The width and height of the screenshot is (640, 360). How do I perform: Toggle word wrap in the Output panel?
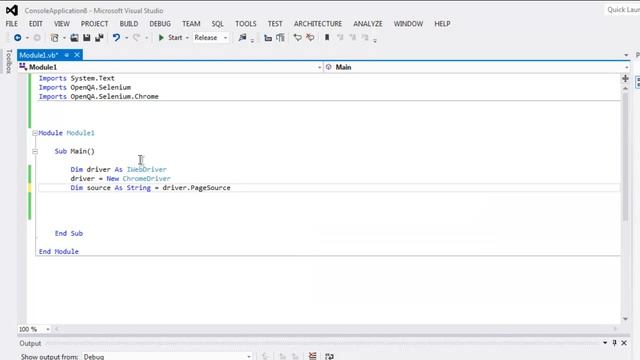point(329,356)
